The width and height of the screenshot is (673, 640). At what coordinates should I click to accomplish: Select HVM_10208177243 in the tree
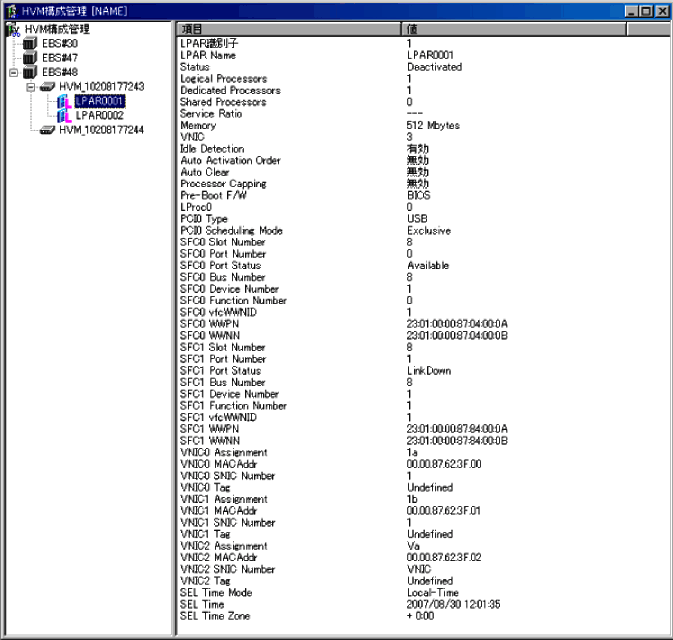click(x=101, y=87)
